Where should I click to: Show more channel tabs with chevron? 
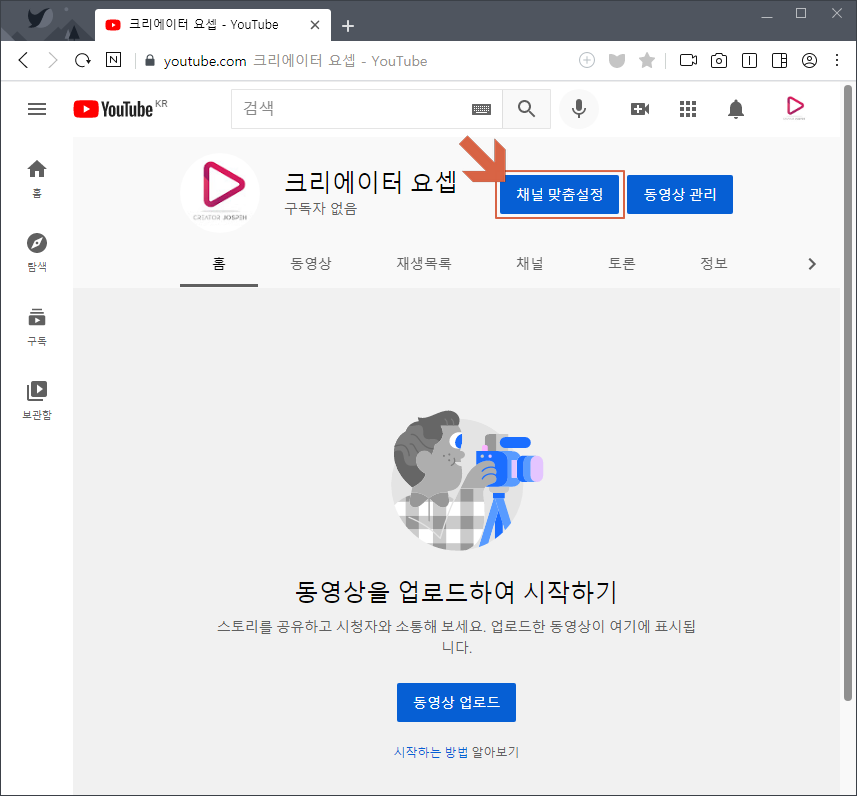point(812,264)
